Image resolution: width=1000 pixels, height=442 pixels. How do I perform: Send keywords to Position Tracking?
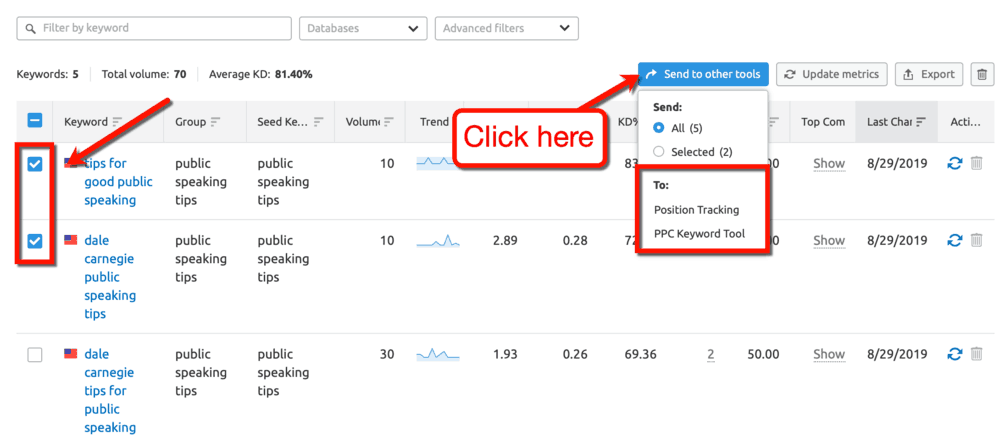(x=696, y=210)
